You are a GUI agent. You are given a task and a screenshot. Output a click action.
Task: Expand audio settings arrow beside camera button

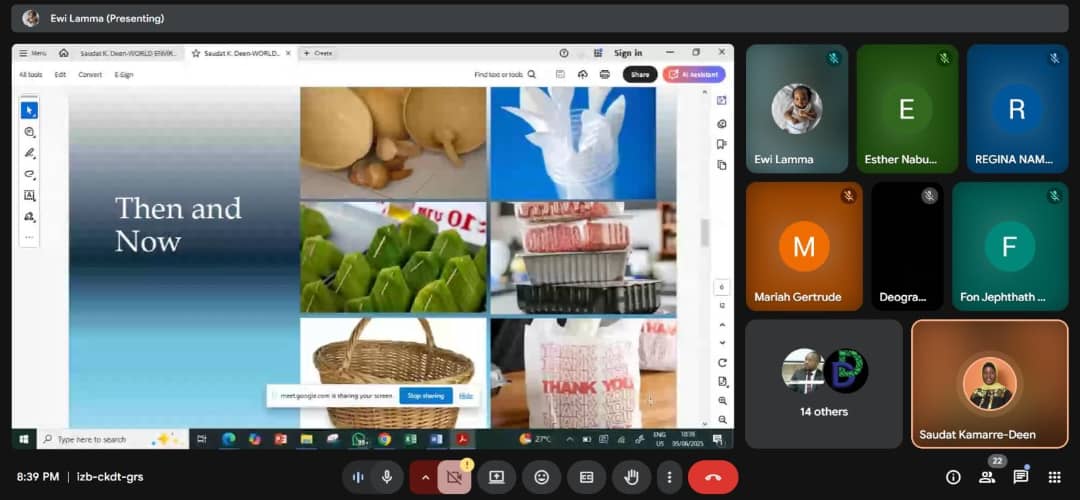click(x=425, y=477)
